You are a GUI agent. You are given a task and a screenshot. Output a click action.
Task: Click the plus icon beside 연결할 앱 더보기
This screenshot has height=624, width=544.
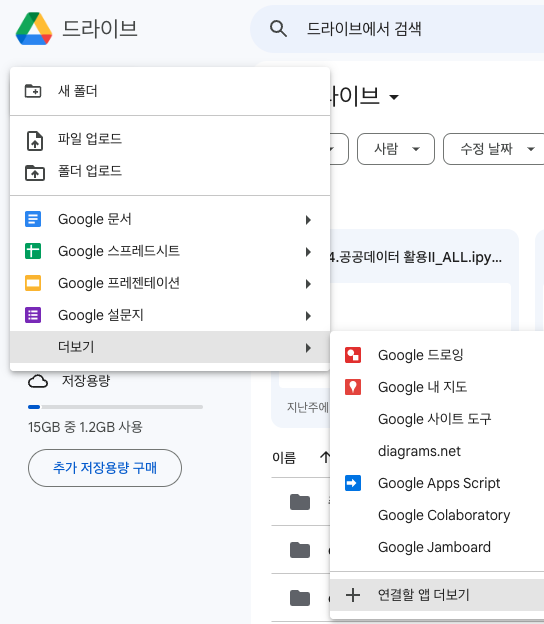coord(353,595)
